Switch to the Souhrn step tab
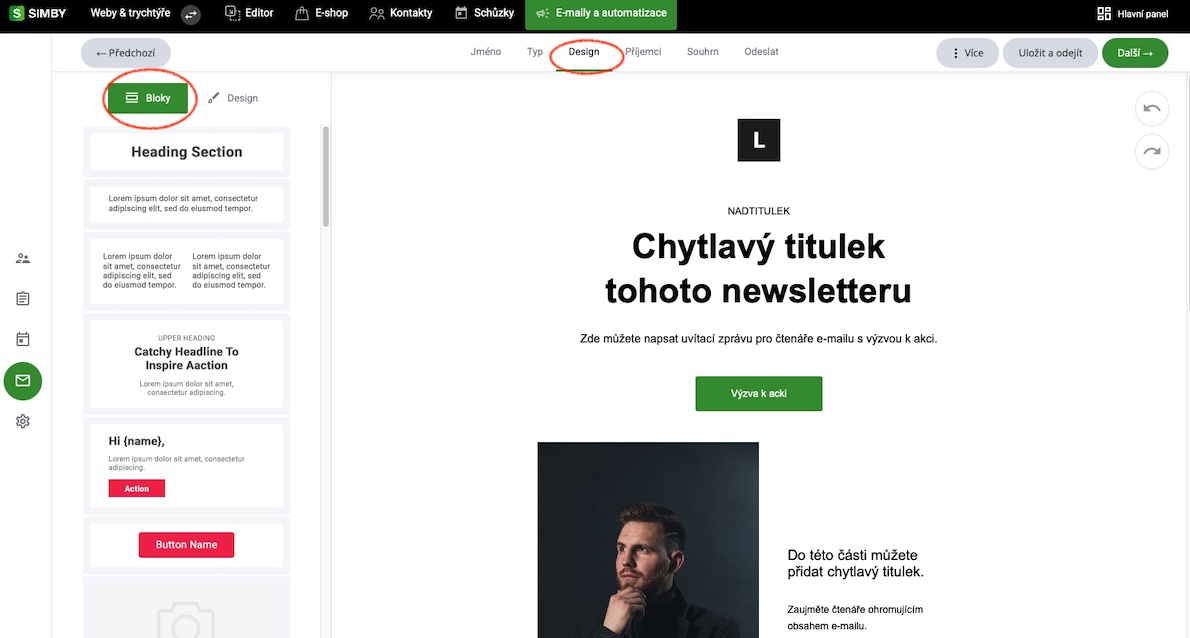Screen dimensions: 1190x638 703,52
